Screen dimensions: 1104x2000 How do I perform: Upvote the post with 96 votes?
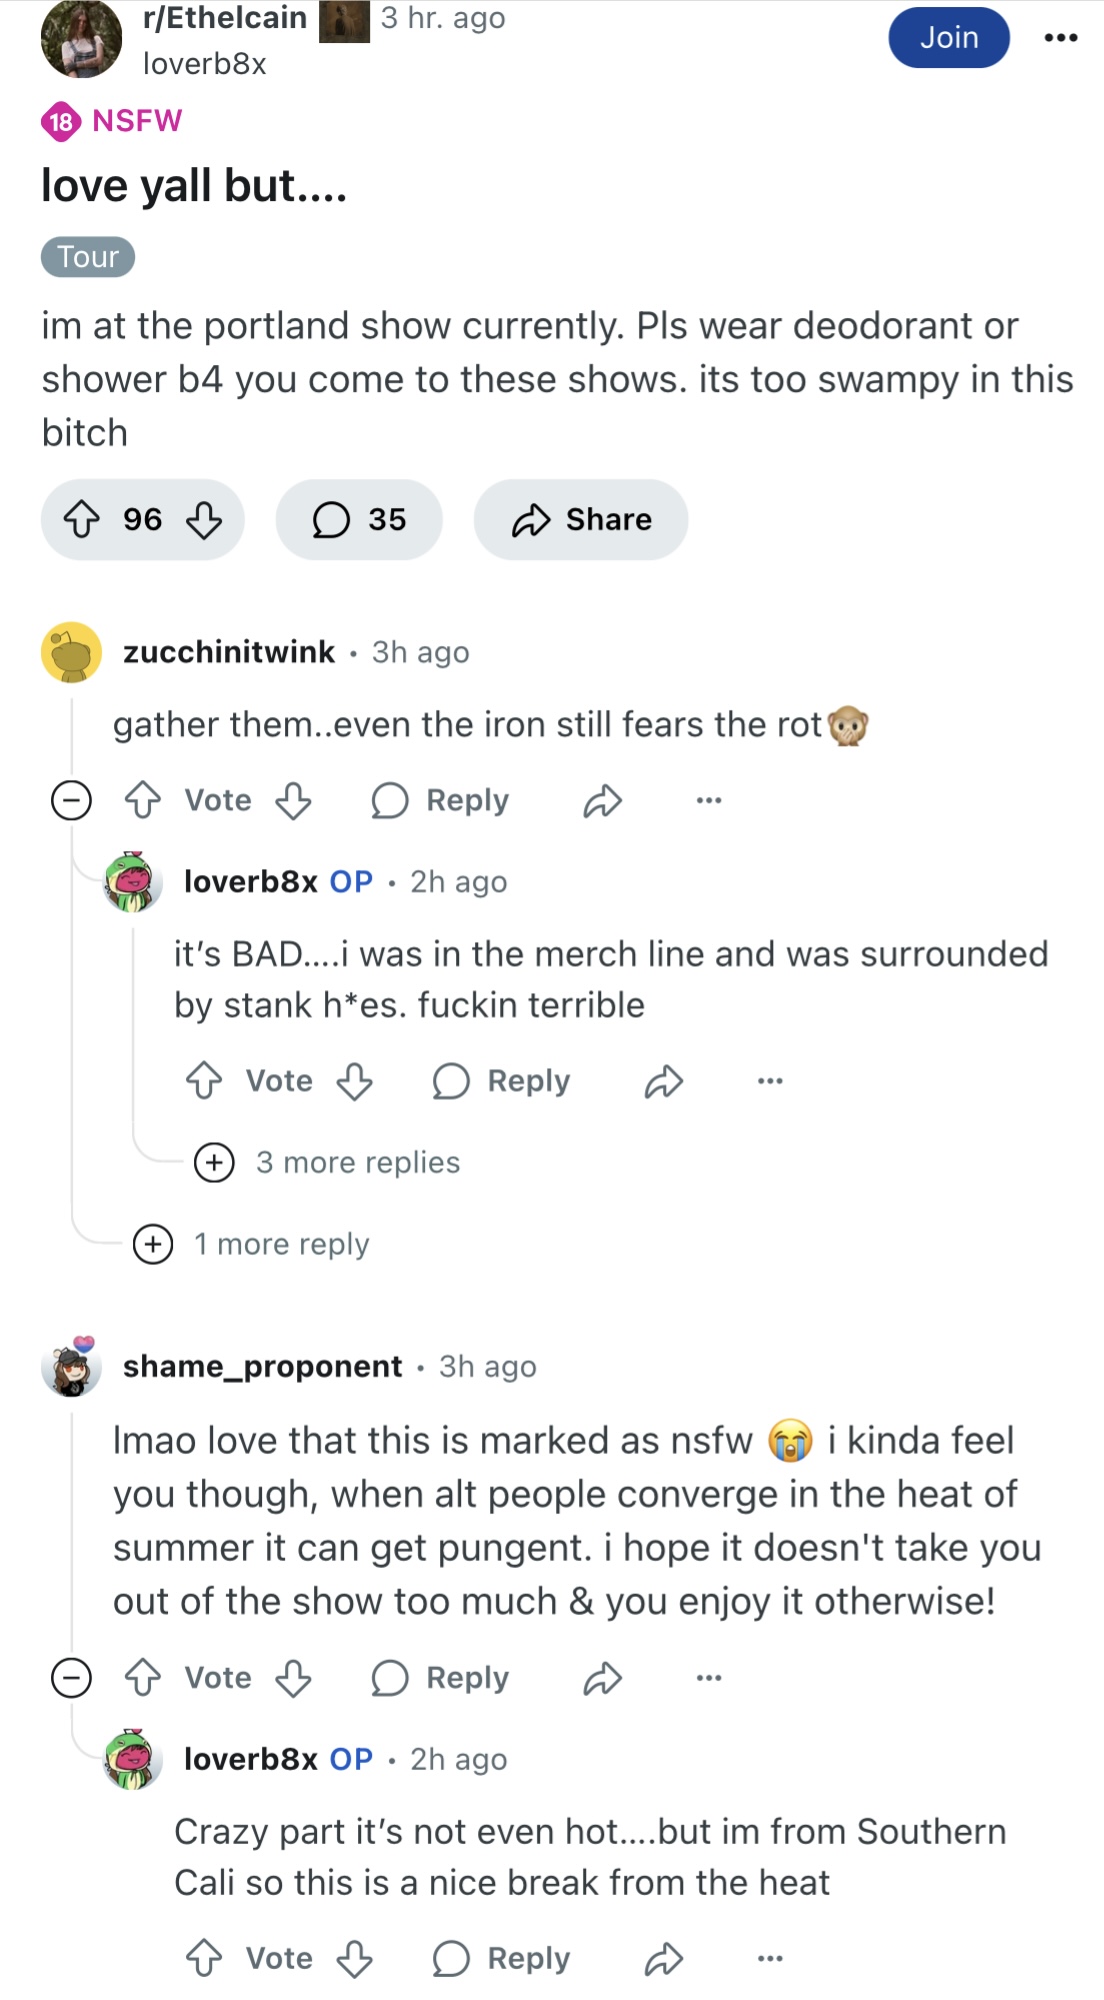click(x=82, y=519)
